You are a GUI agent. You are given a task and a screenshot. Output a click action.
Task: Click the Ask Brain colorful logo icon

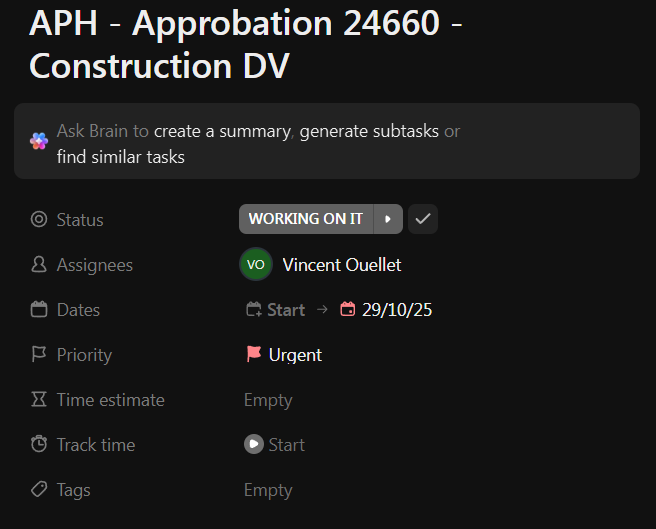(39, 141)
